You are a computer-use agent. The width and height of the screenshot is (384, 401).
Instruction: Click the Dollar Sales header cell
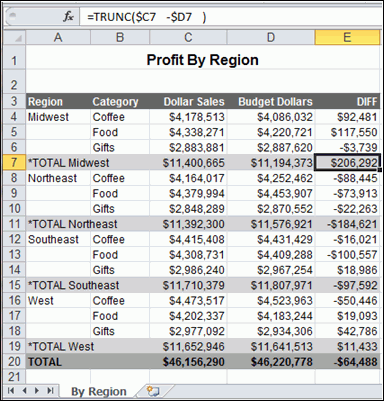point(188,101)
